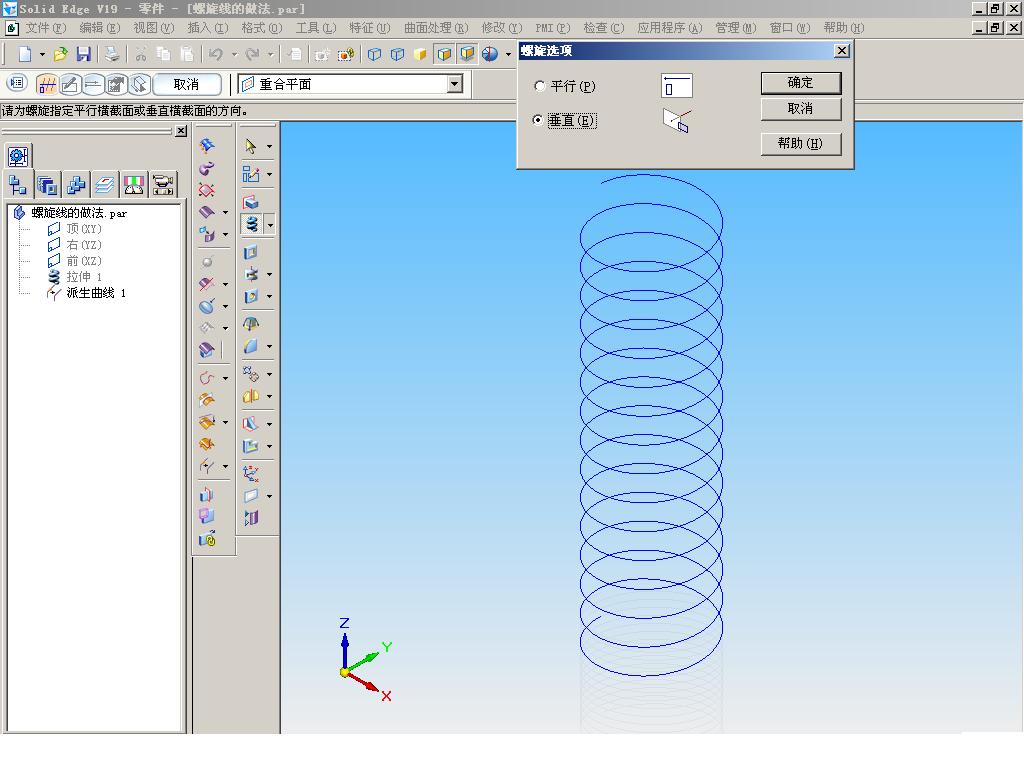Open the Feature Library tab
This screenshot has width=1024, height=768.
tap(47, 185)
